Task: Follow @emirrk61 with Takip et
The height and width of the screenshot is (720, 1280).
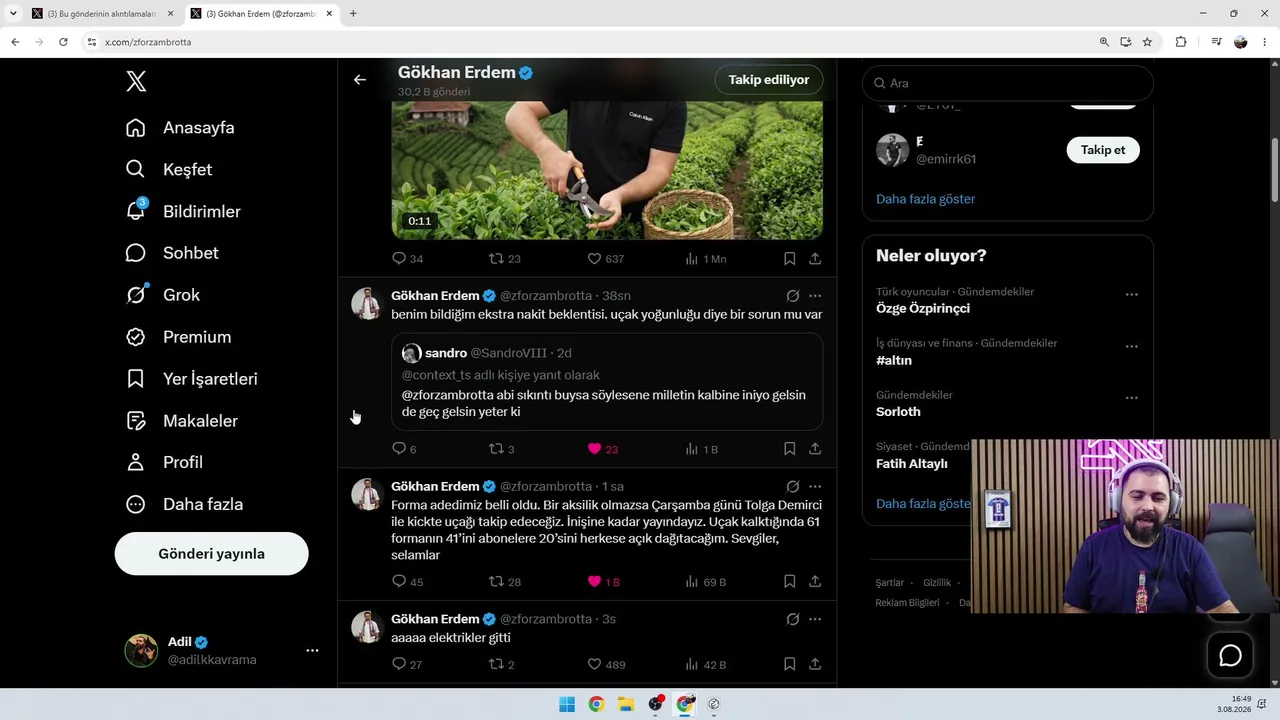Action: click(x=1103, y=150)
